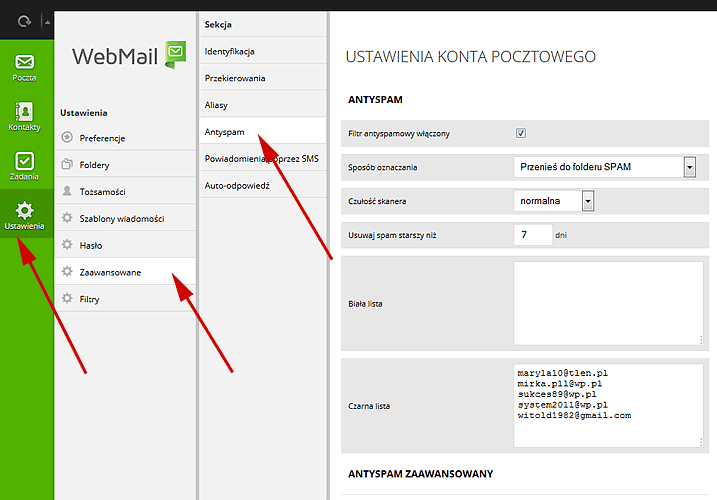This screenshot has width=717, height=500.
Task: Click the Tożsamości person icon
Action: (67, 191)
